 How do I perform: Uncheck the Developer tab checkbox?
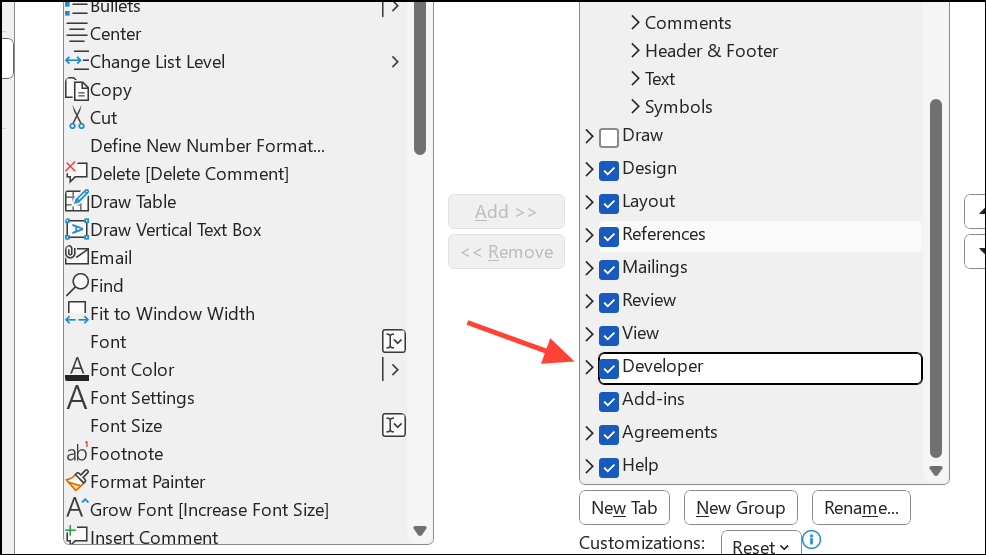click(x=609, y=368)
